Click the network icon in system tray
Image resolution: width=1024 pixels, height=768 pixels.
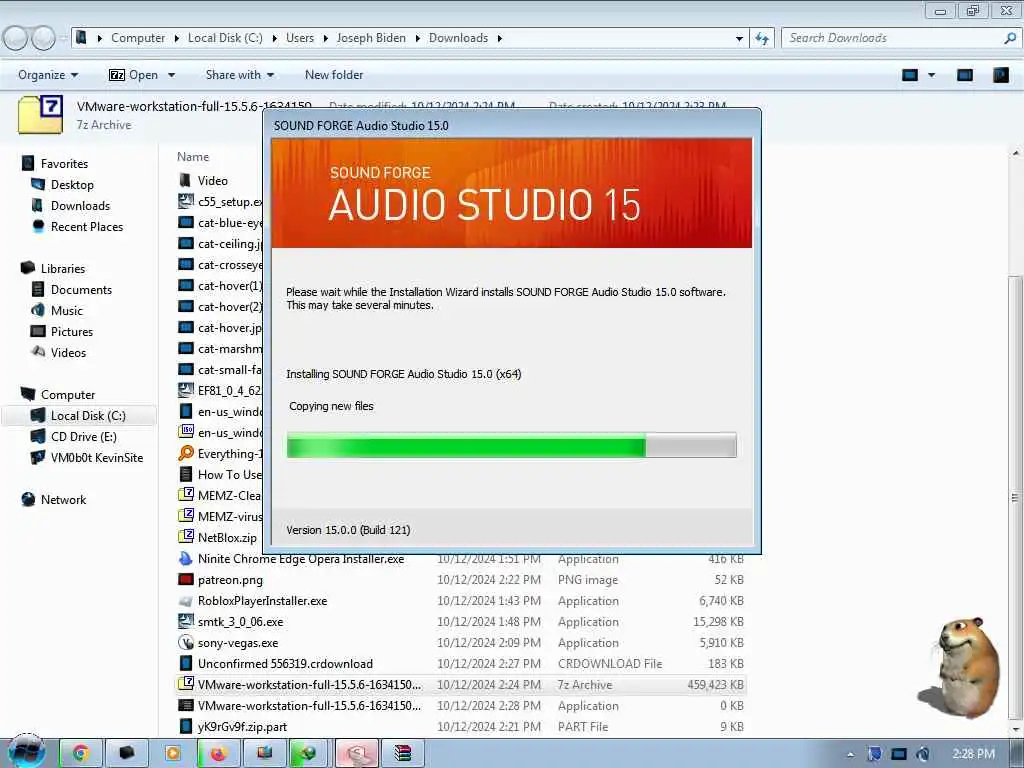point(898,754)
